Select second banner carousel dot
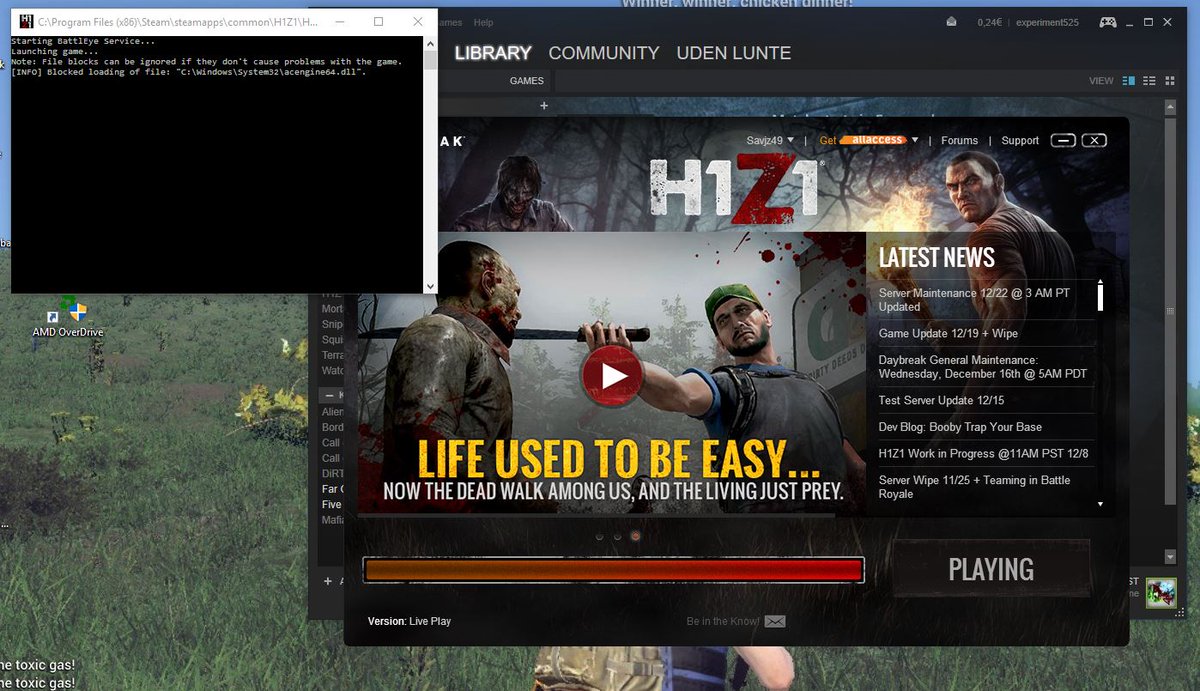Screen dimensions: 1200x691 (x=617, y=536)
